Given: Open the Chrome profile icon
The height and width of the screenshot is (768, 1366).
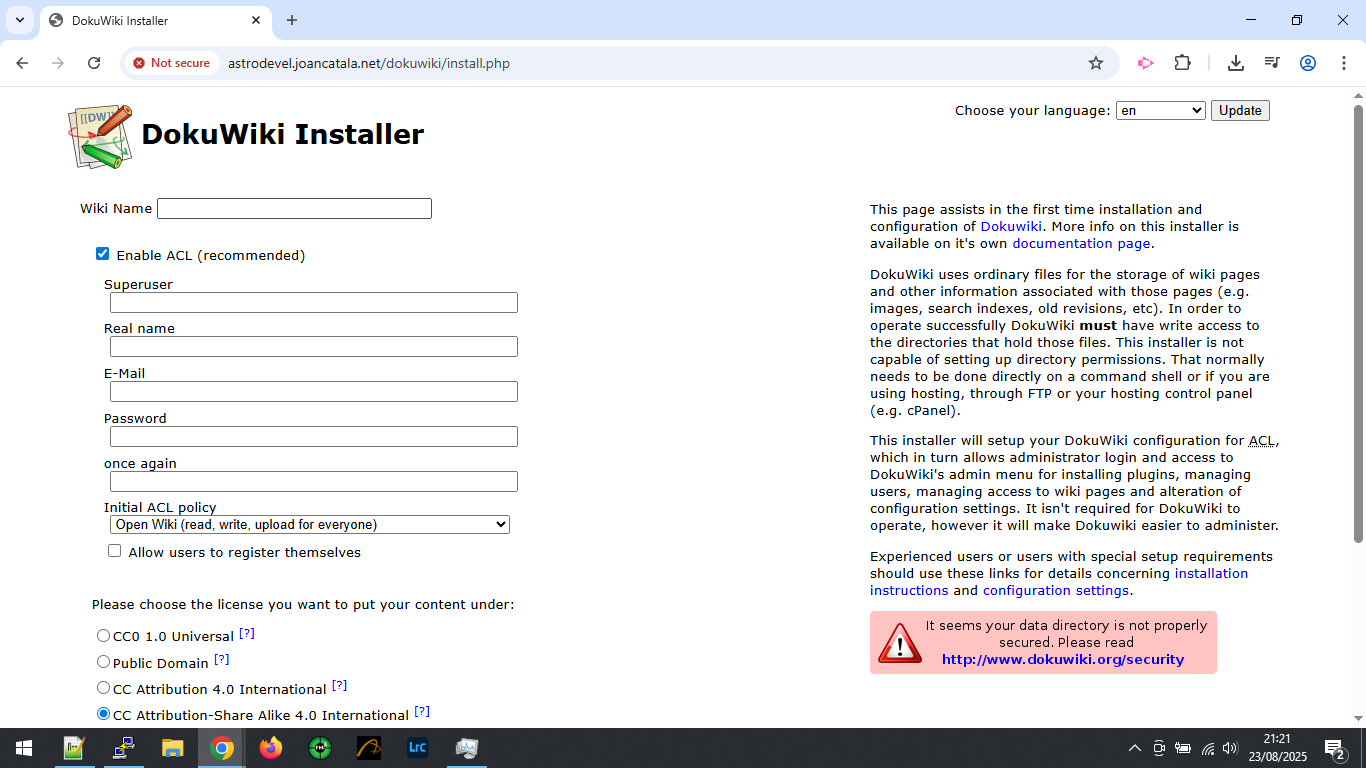Looking at the screenshot, I should pyautogui.click(x=1308, y=63).
